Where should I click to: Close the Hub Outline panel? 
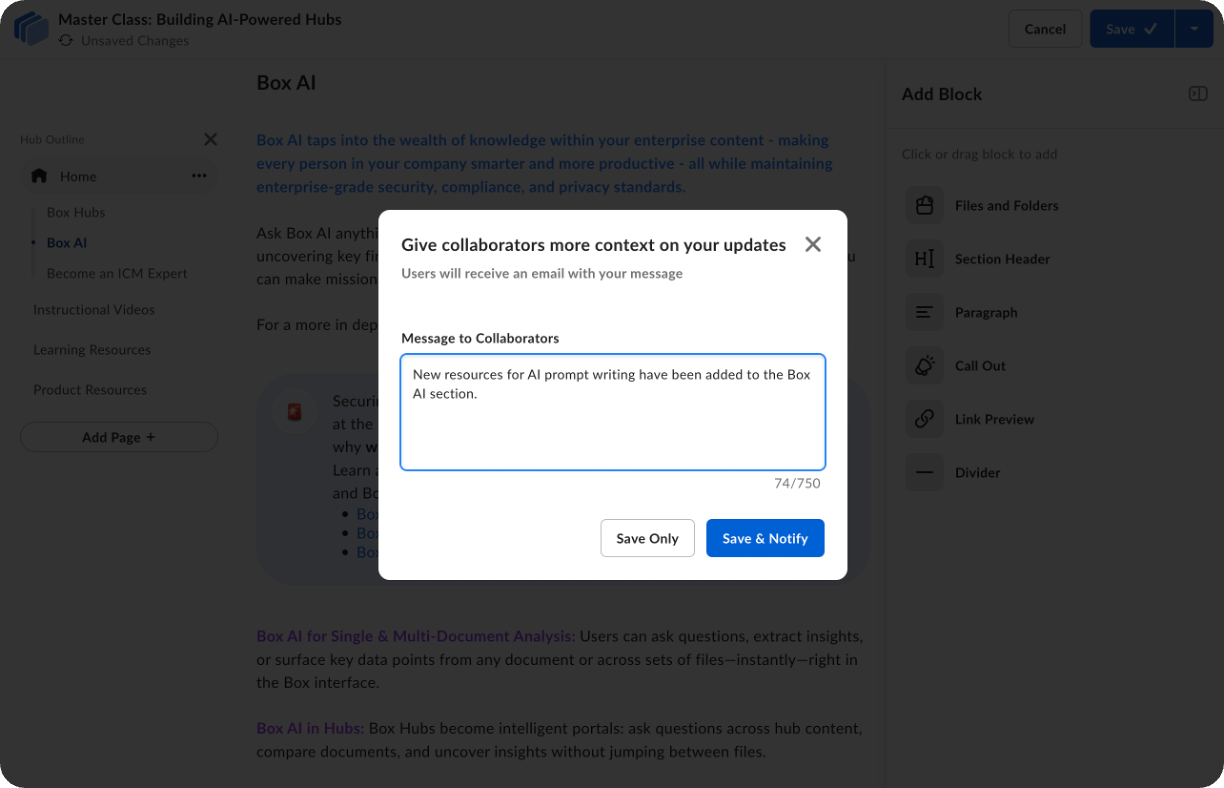point(210,139)
